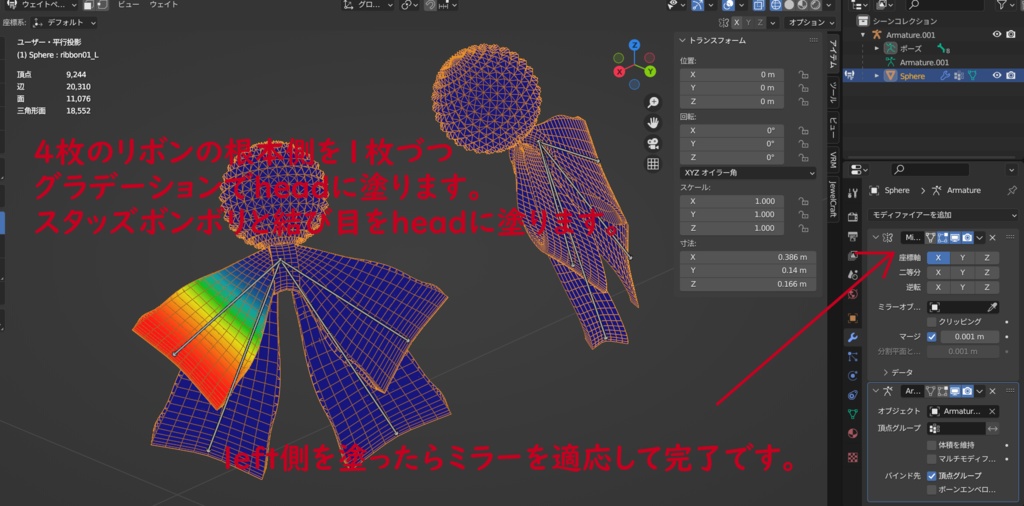Open the モディファイアーを追加 dropdown
This screenshot has height=506, width=1024.
944,215
